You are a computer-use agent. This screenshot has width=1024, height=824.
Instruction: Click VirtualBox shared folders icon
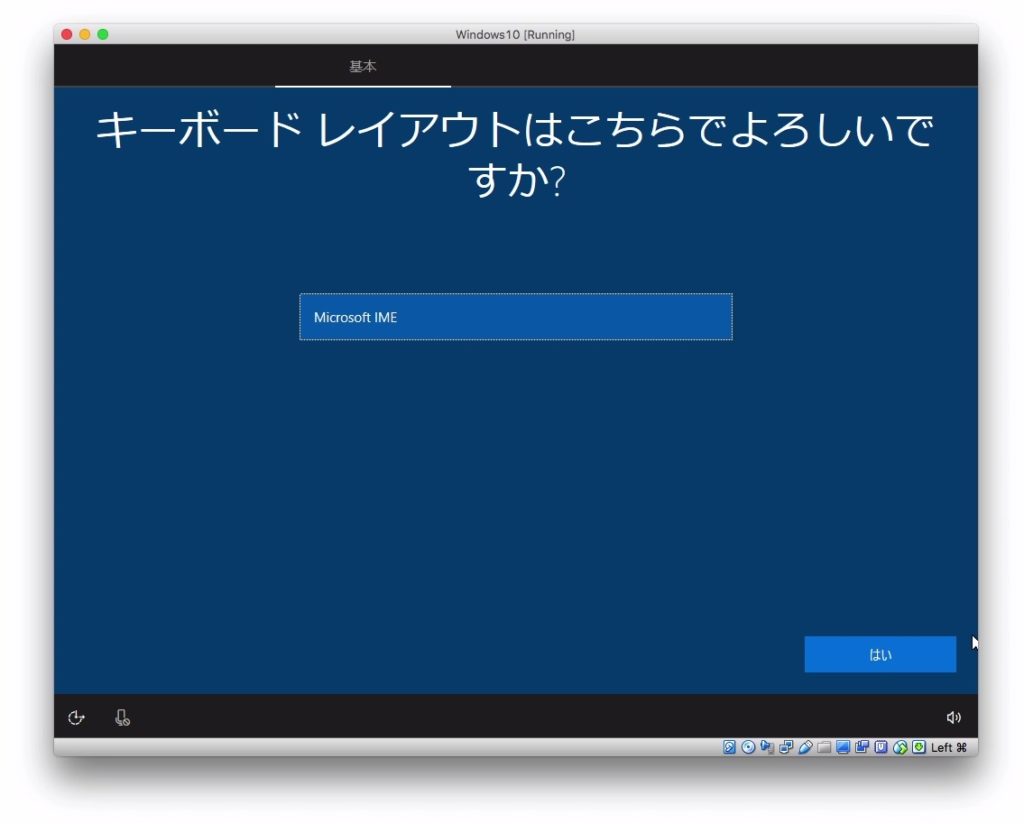tap(824, 747)
